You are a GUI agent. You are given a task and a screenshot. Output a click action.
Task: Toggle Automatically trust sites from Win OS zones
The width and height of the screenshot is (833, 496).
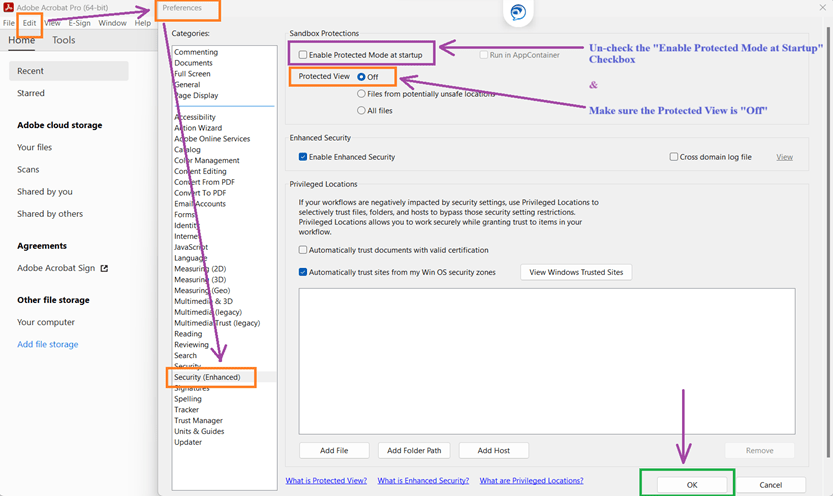pos(303,272)
